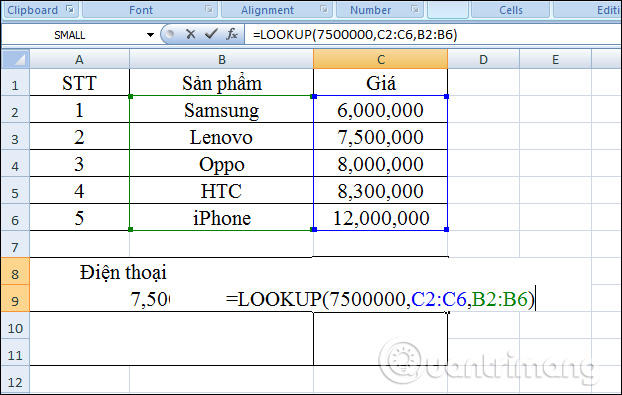Click STT cell with value 2
Image resolution: width=622 pixels, height=395 pixels.
[x=79, y=136]
